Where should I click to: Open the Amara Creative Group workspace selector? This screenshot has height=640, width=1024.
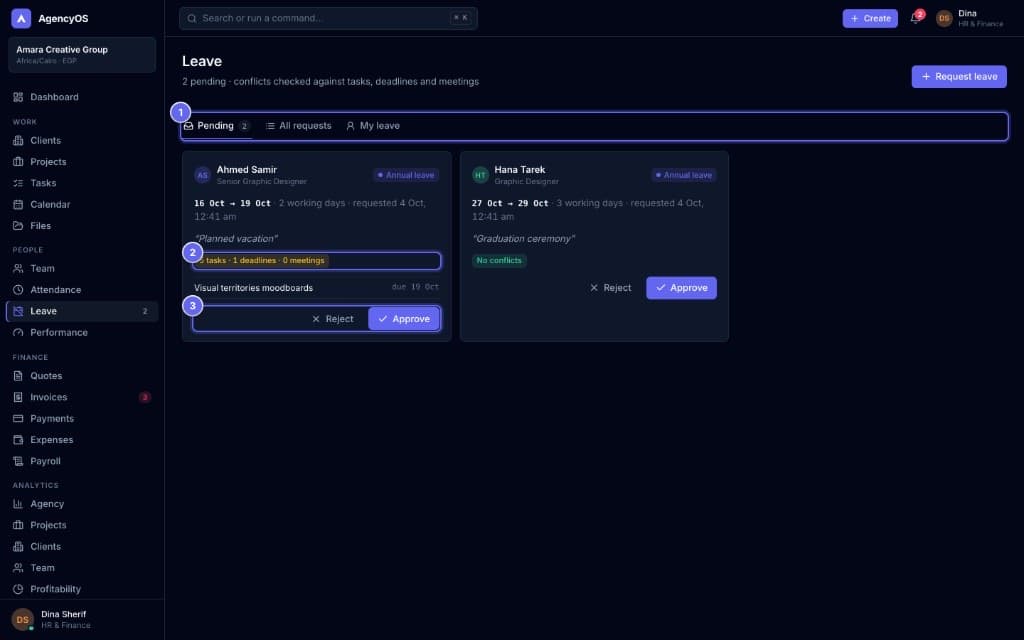(82, 54)
